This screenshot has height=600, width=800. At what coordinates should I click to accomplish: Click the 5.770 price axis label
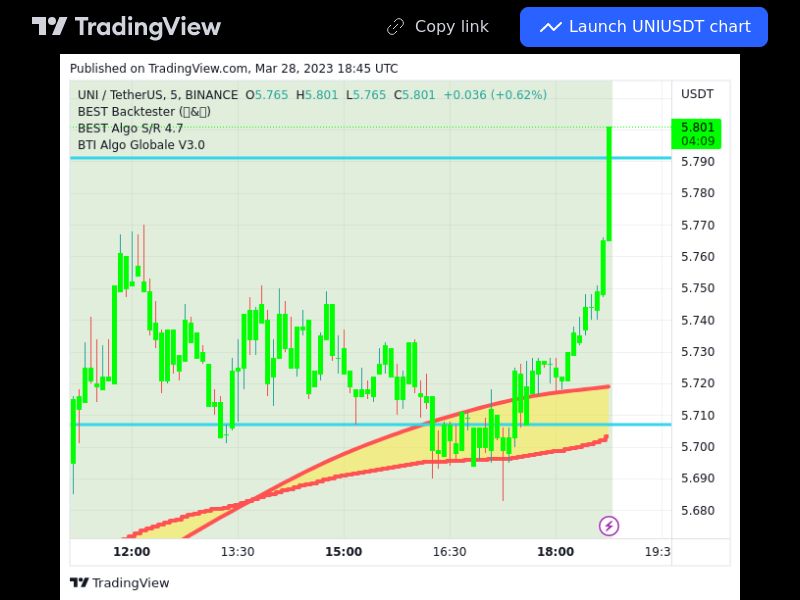point(697,225)
